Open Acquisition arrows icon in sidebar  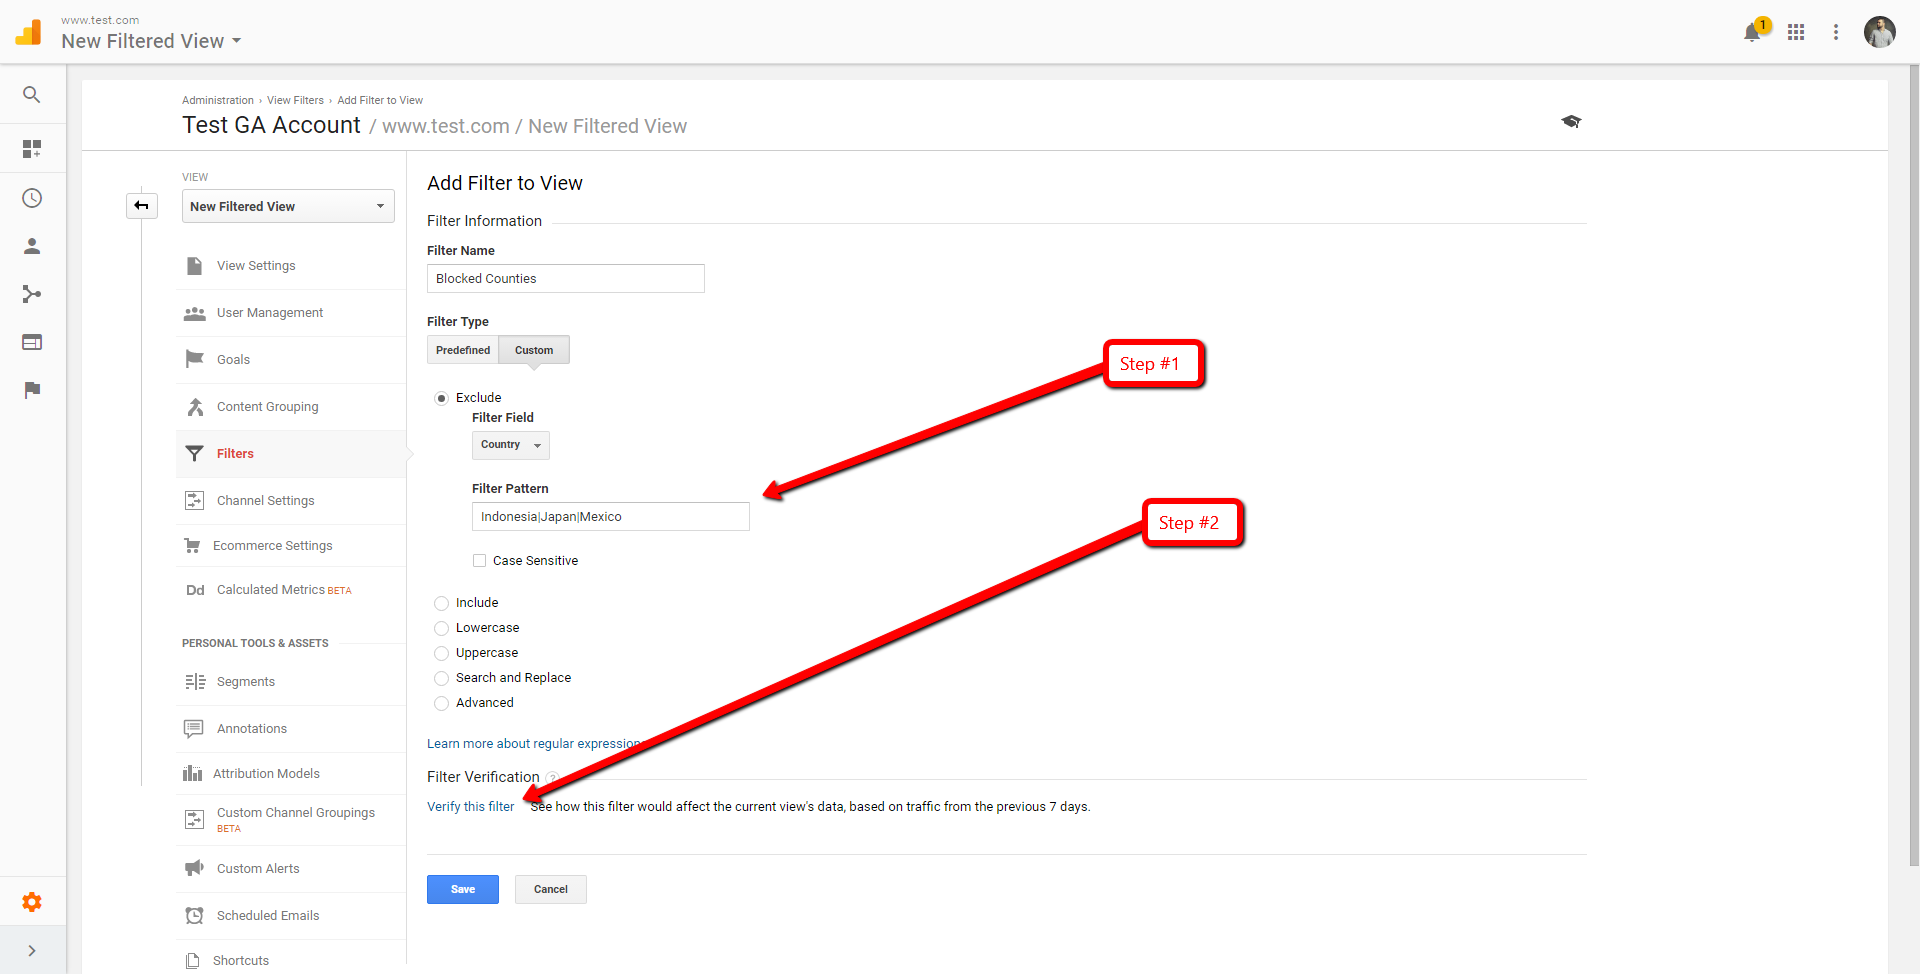click(32, 294)
